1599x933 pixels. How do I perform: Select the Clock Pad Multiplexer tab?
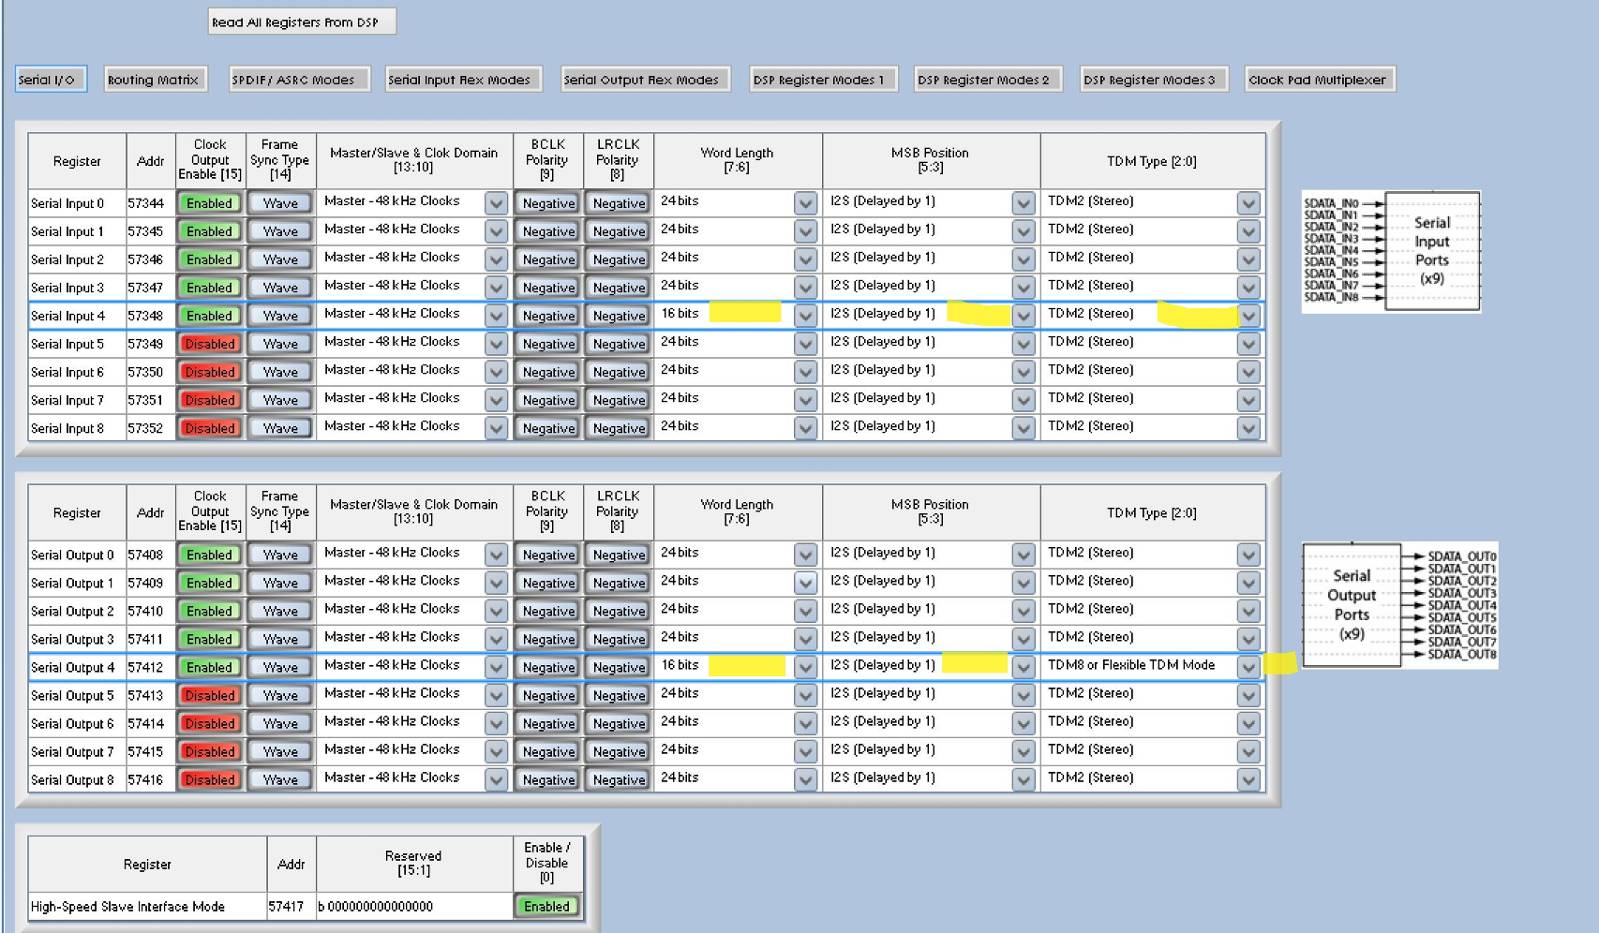[1318, 80]
